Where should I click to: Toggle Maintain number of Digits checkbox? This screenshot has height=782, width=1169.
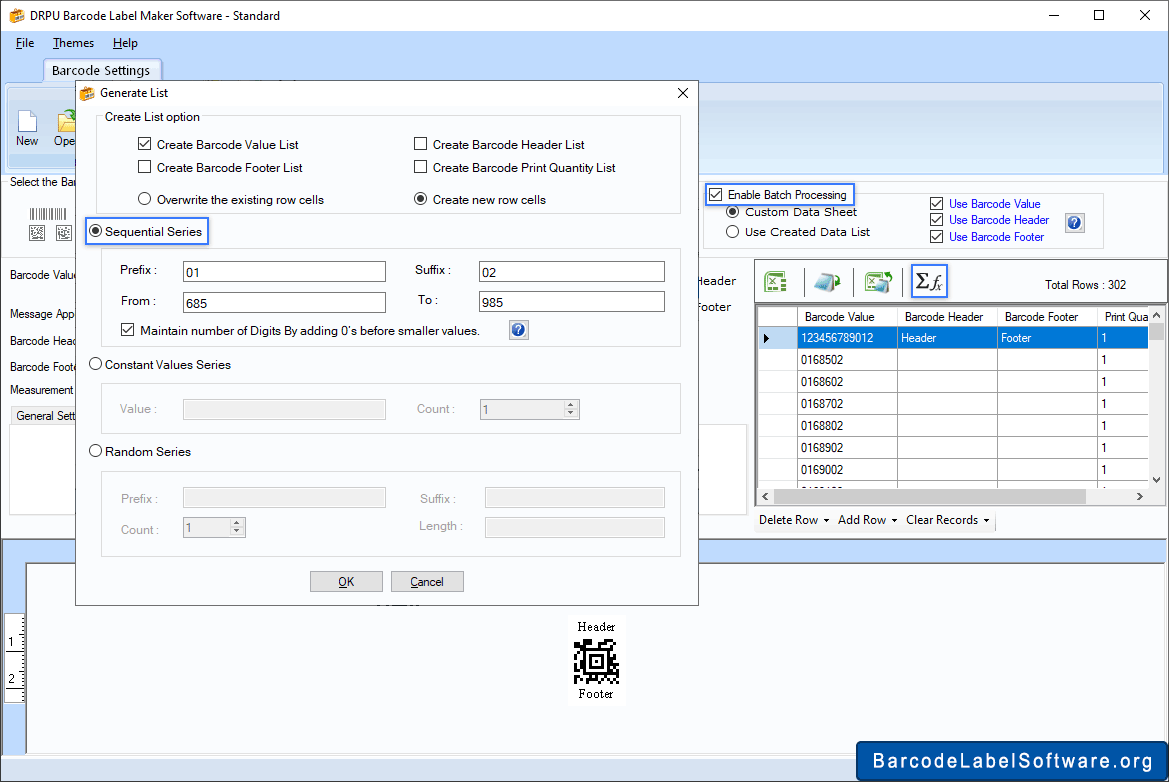(127, 329)
